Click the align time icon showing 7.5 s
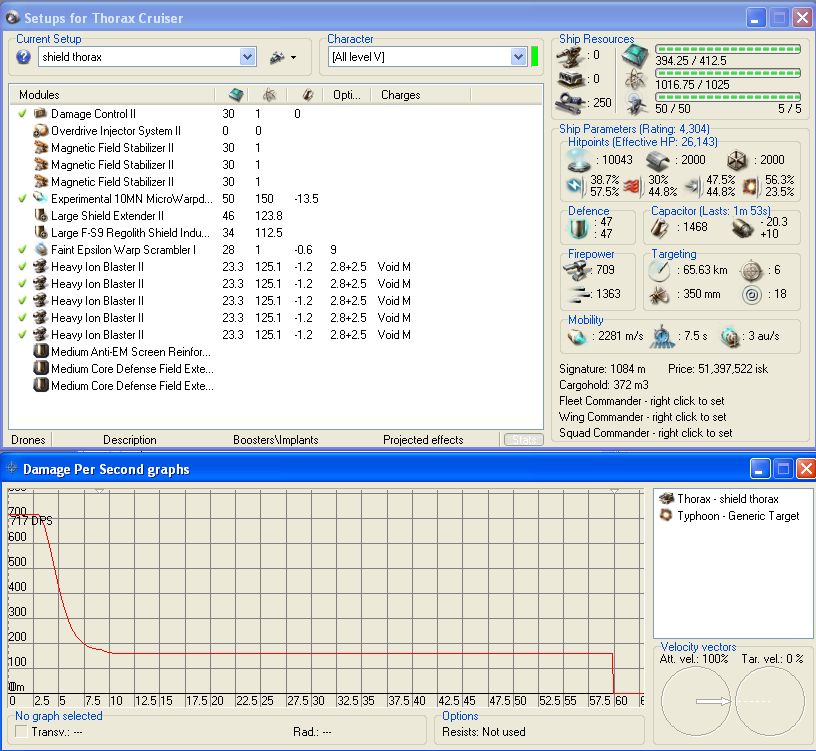Screen dimensions: 816x751 click(x=662, y=337)
